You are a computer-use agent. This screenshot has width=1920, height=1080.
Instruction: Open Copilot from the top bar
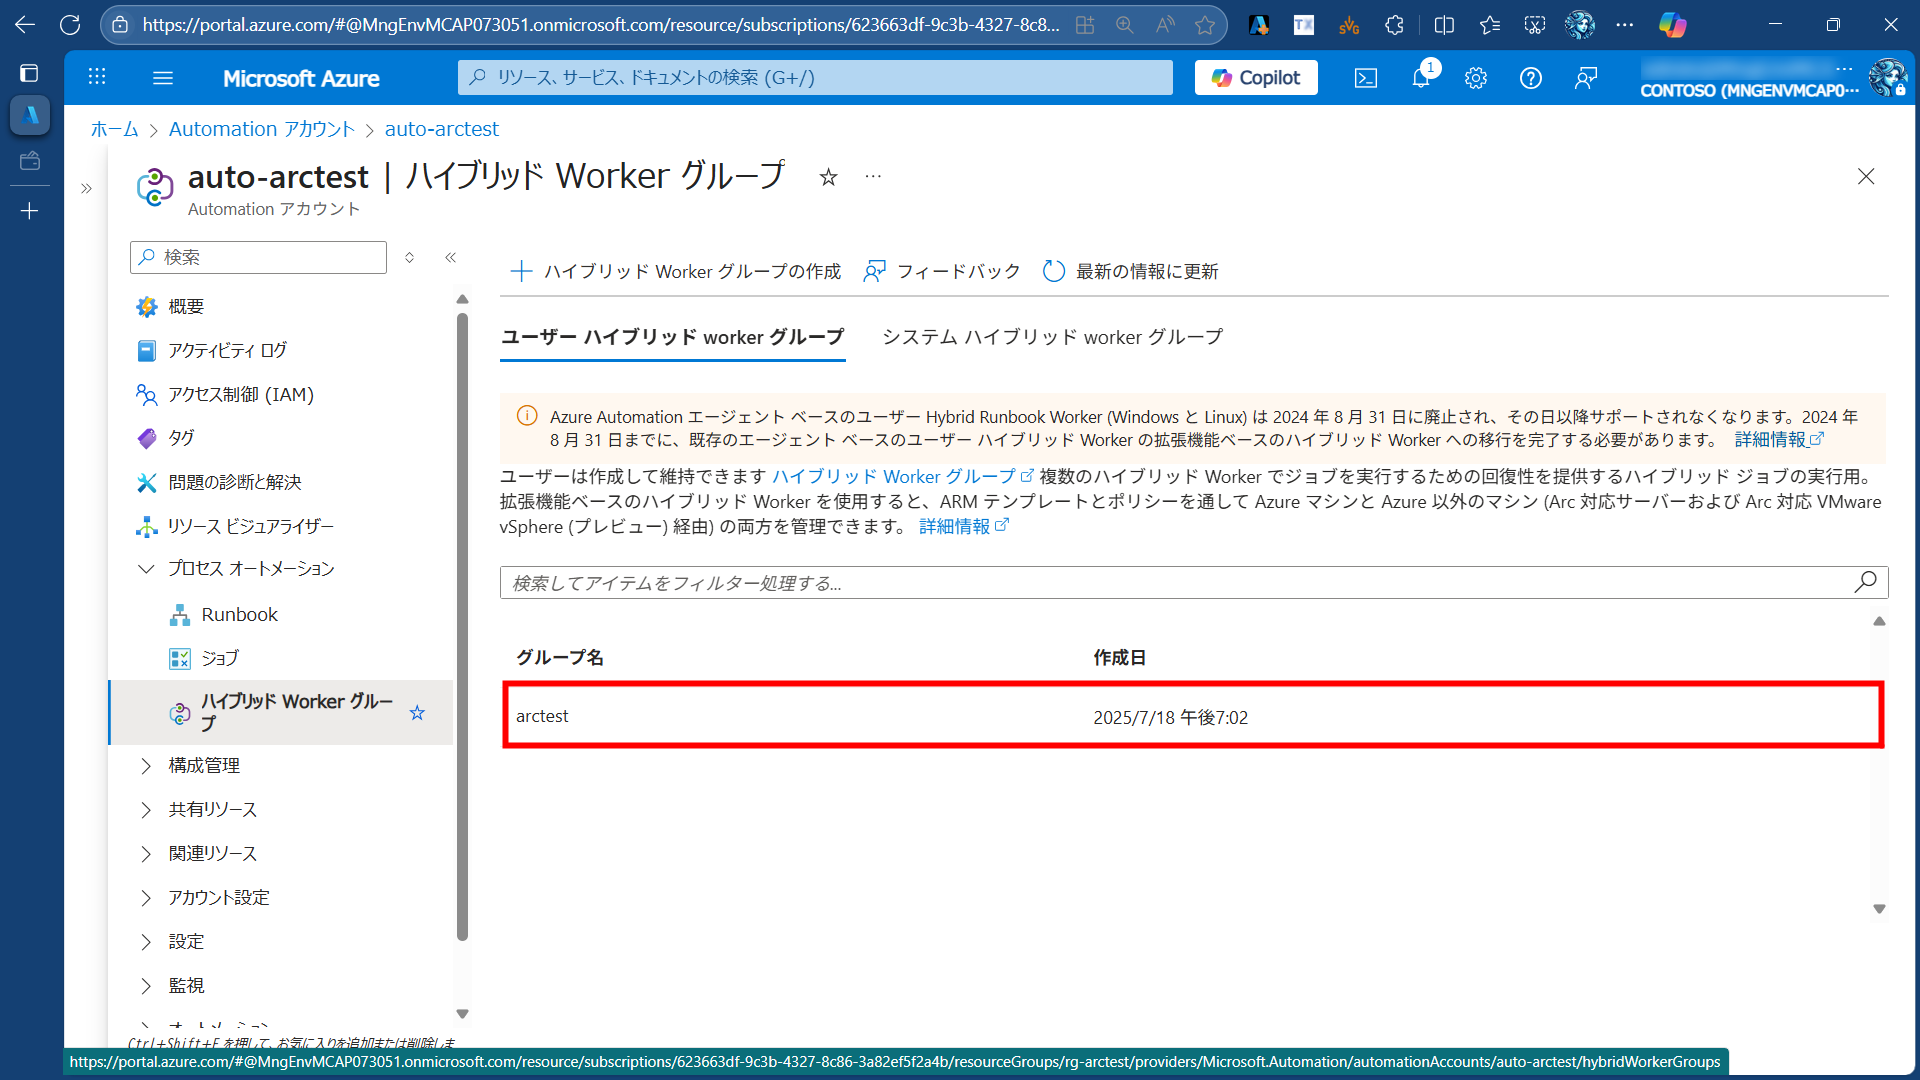1255,77
